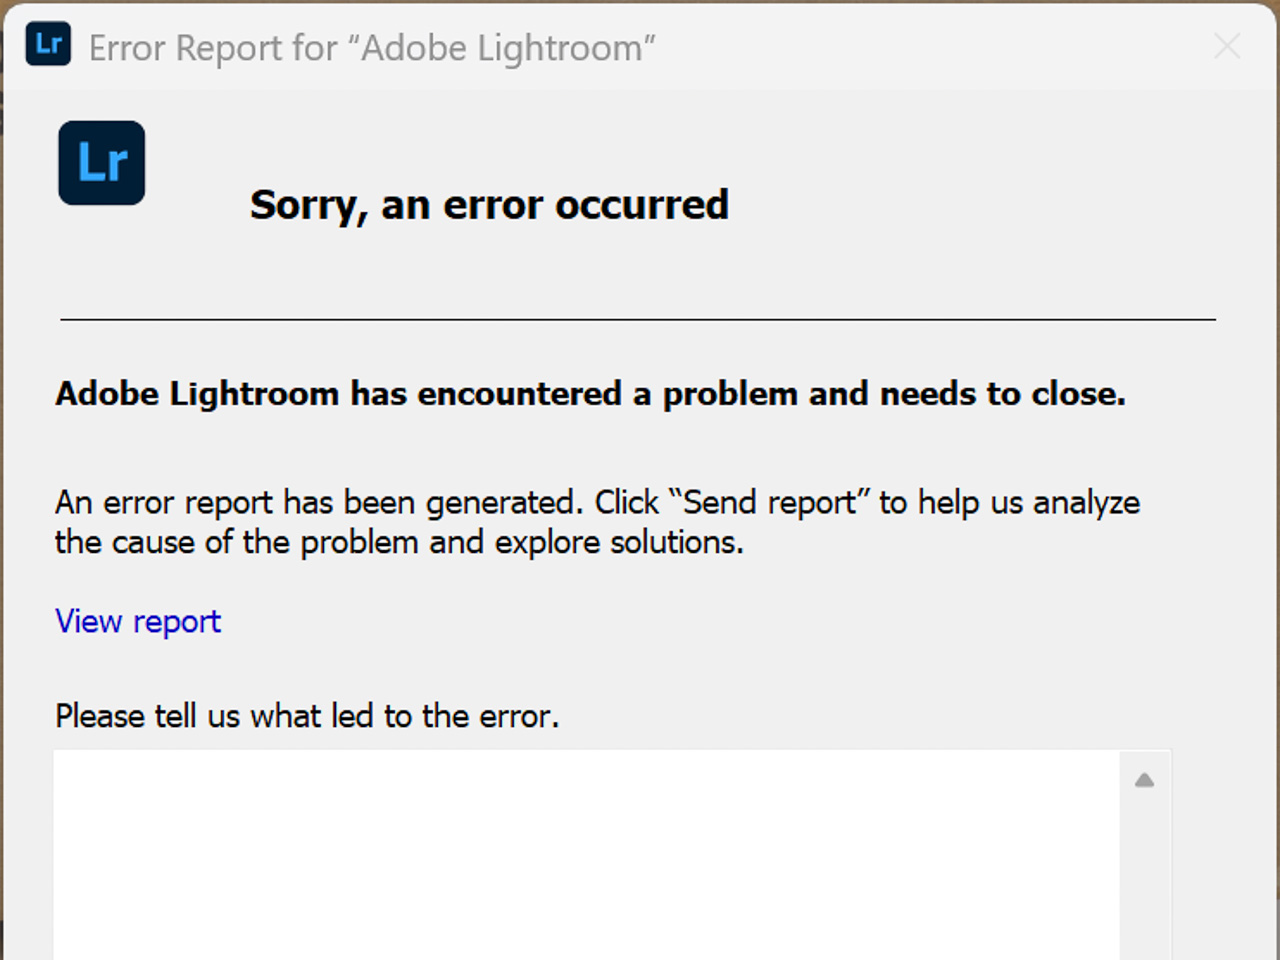Focus the error description text box

[586, 854]
